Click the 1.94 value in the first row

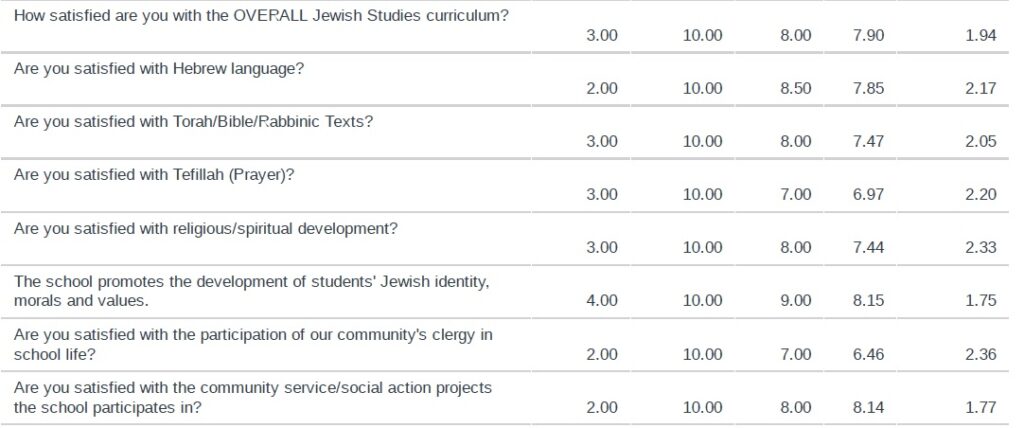point(981,35)
